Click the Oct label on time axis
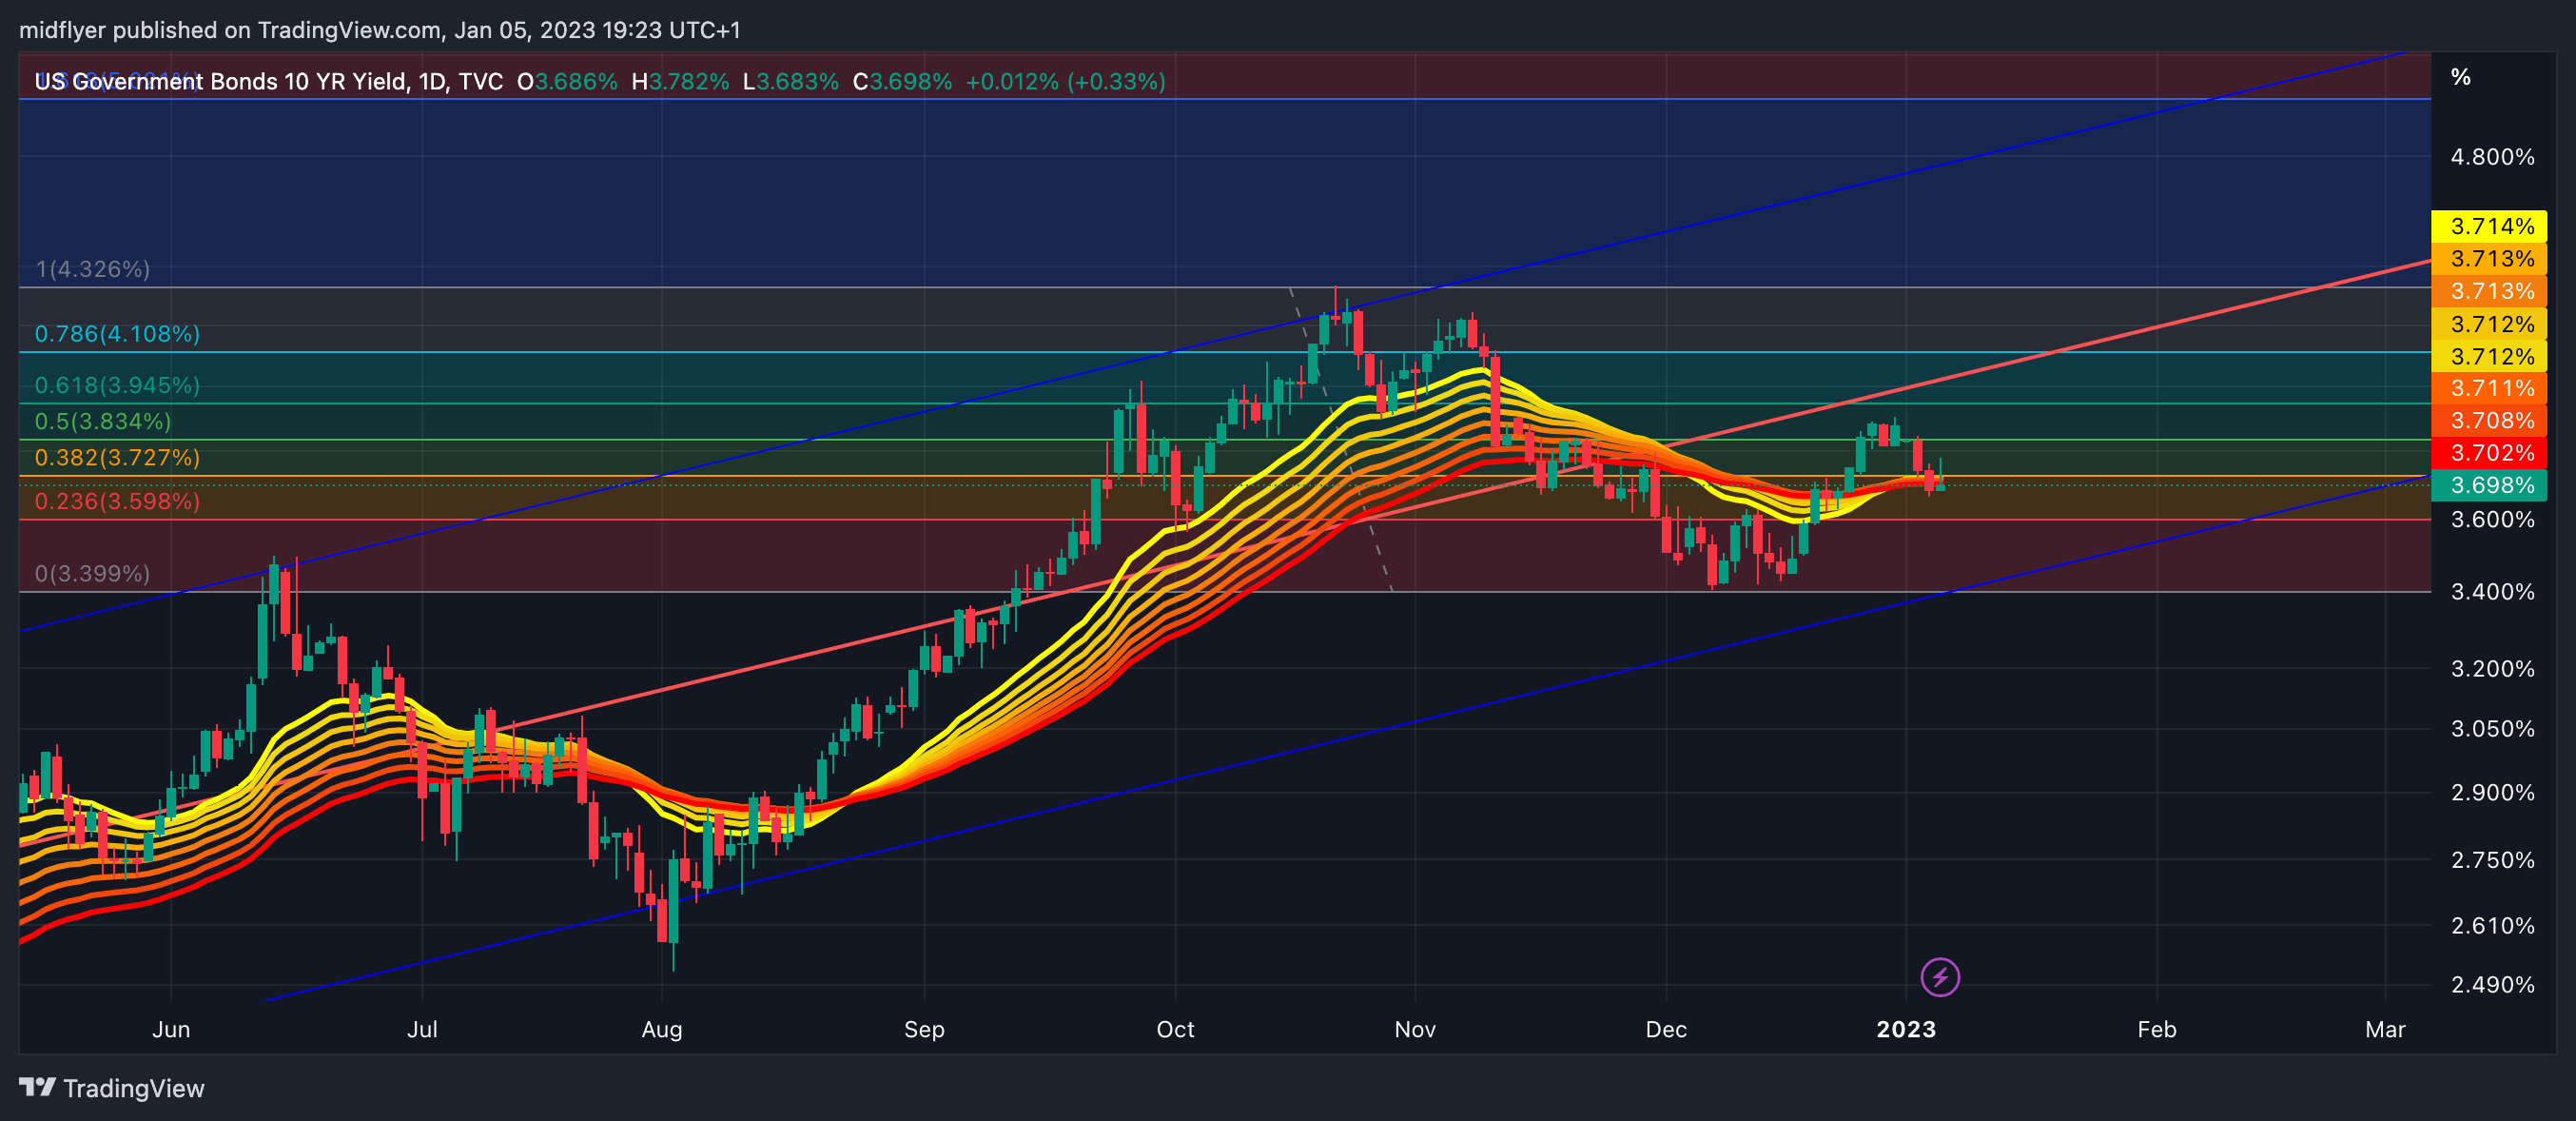 pos(1175,1029)
